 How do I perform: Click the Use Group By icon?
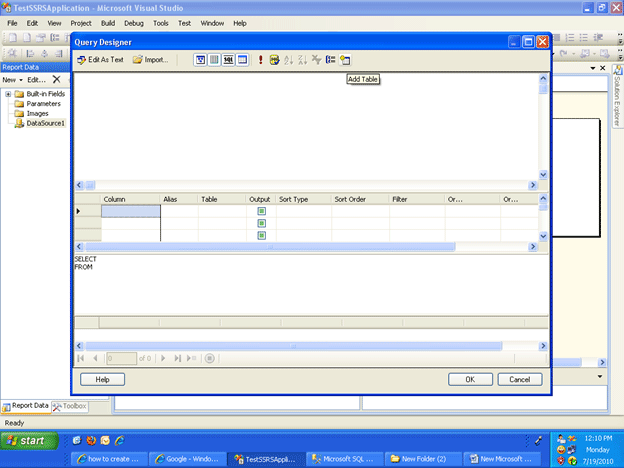330,60
